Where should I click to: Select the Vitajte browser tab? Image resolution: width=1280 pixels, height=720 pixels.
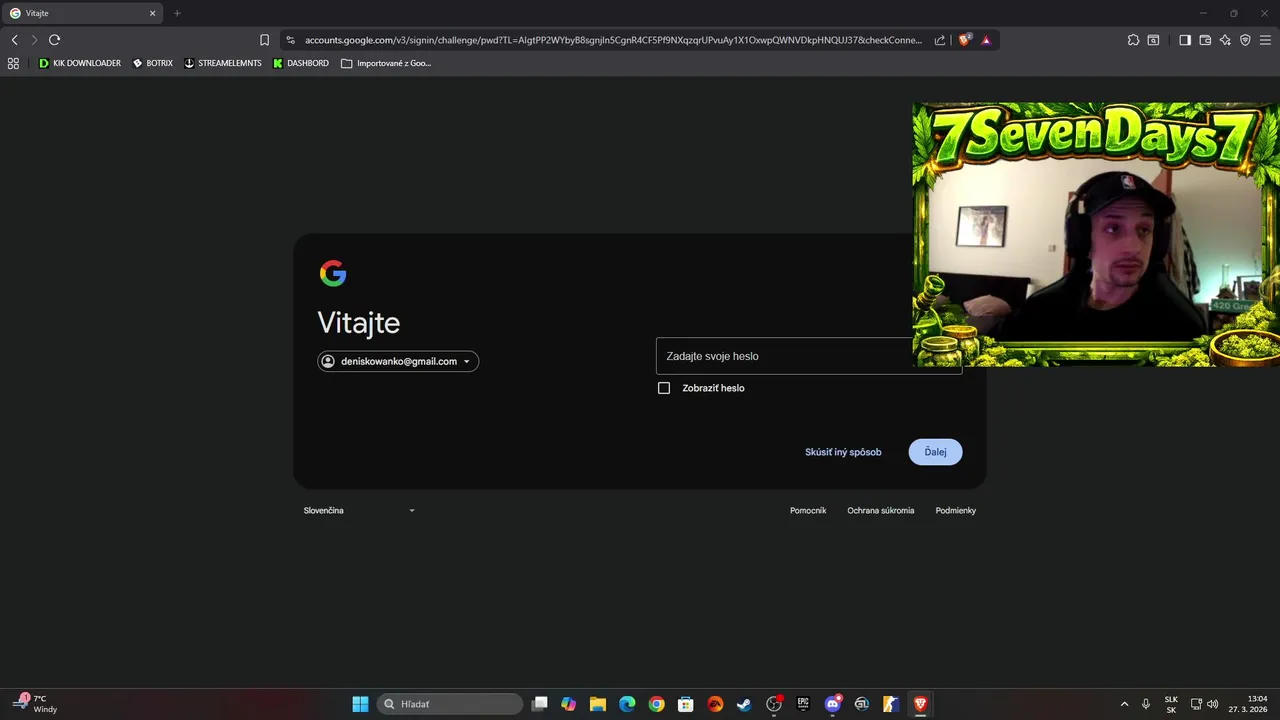coord(82,13)
